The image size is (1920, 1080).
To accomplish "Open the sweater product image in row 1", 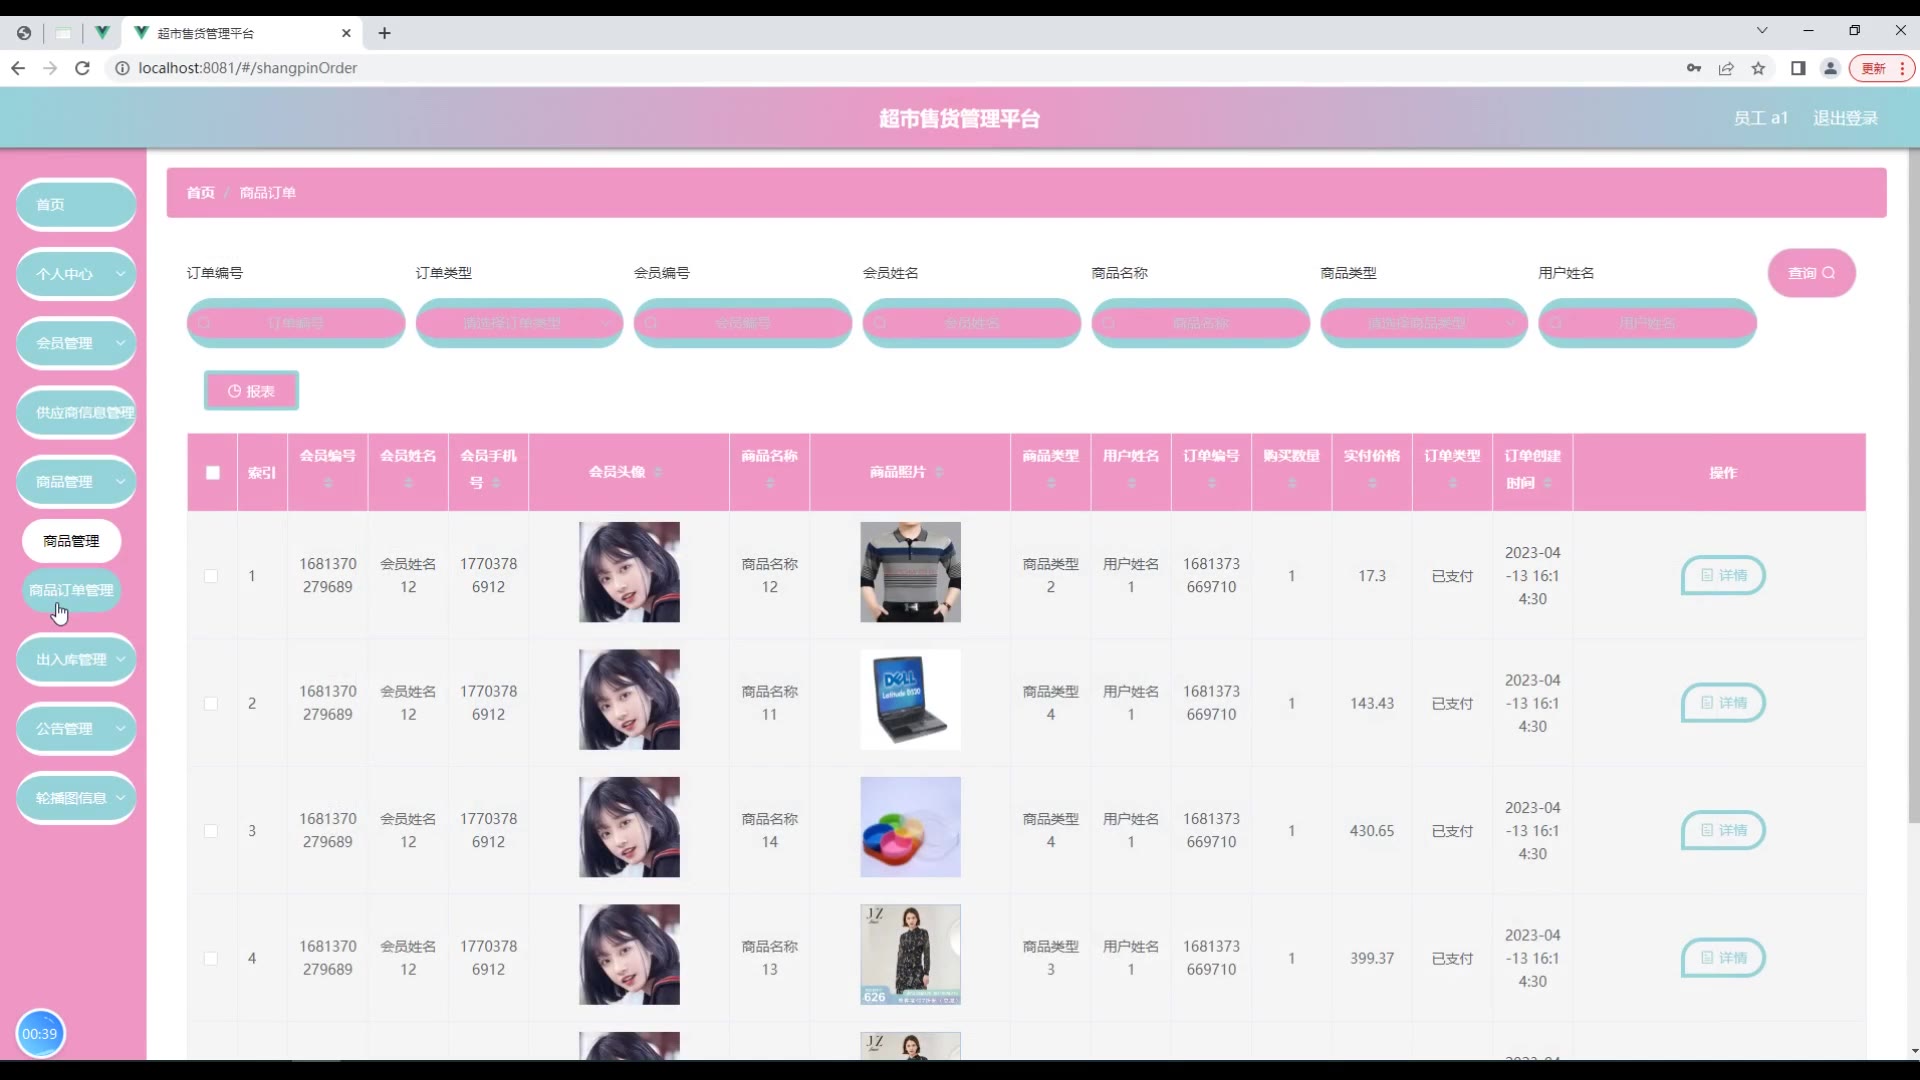I will [x=910, y=572].
